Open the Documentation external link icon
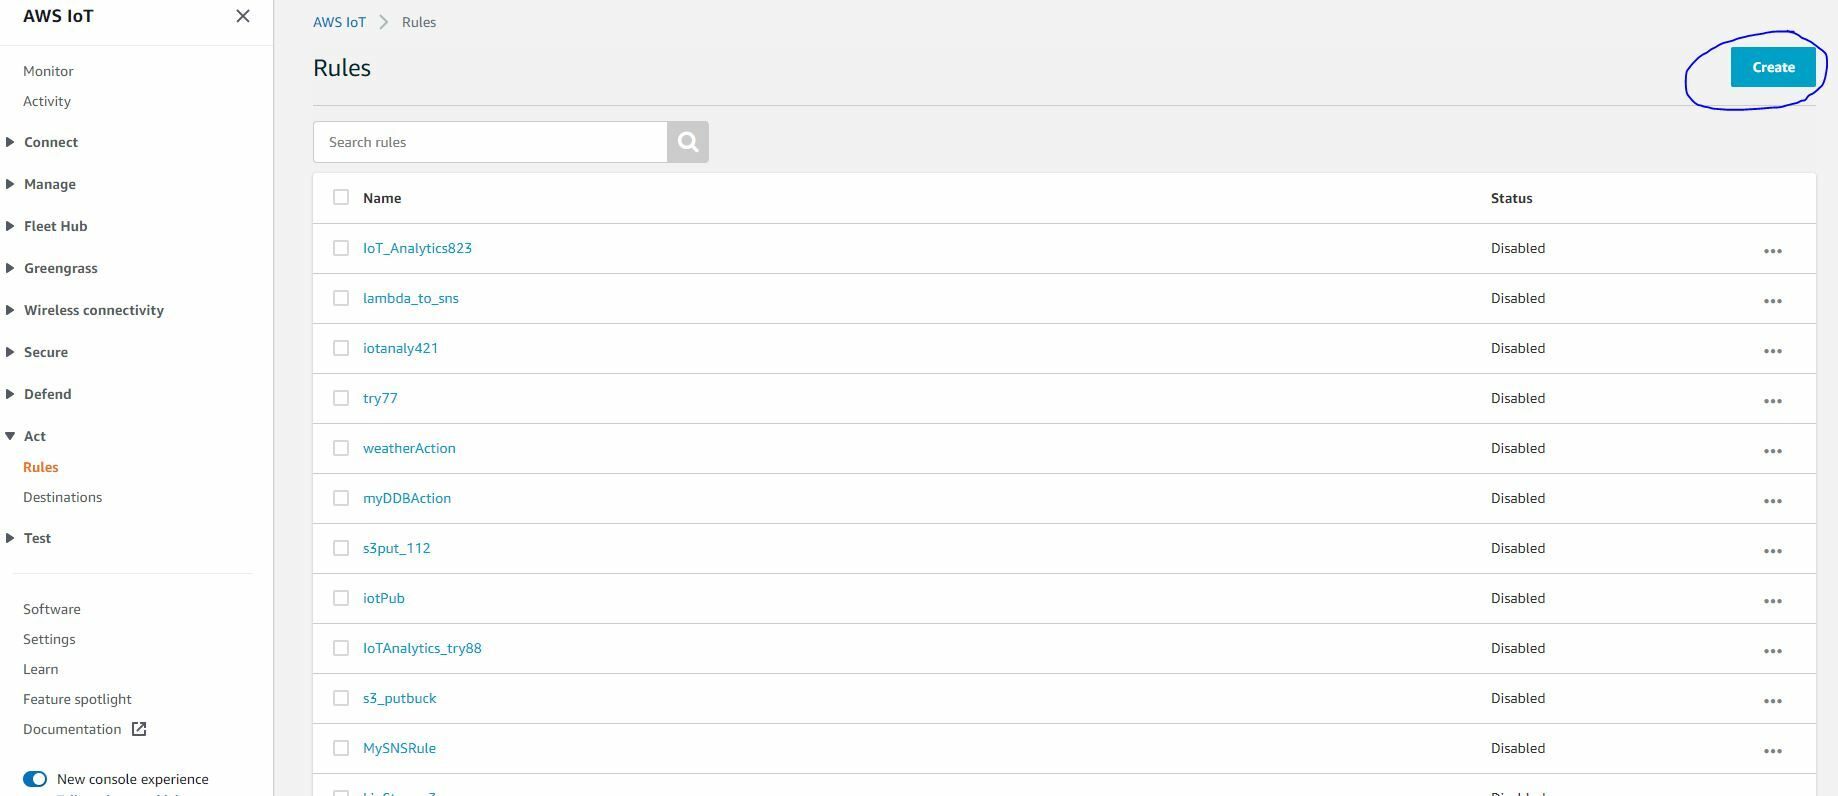This screenshot has width=1838, height=796. [139, 729]
